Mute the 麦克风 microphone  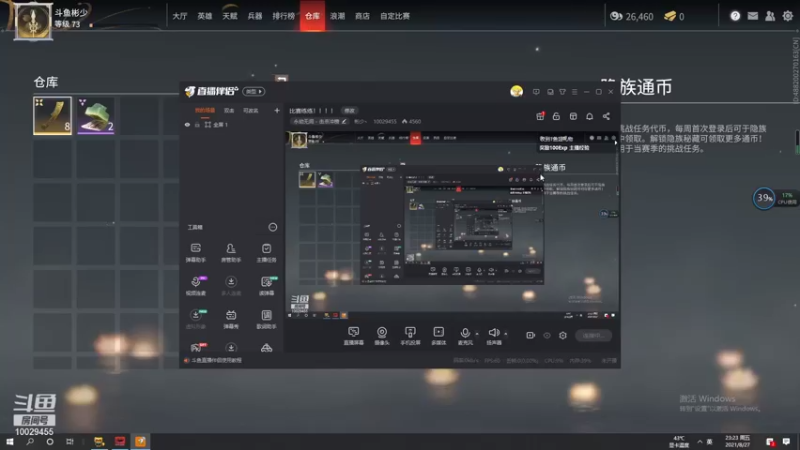(465, 336)
